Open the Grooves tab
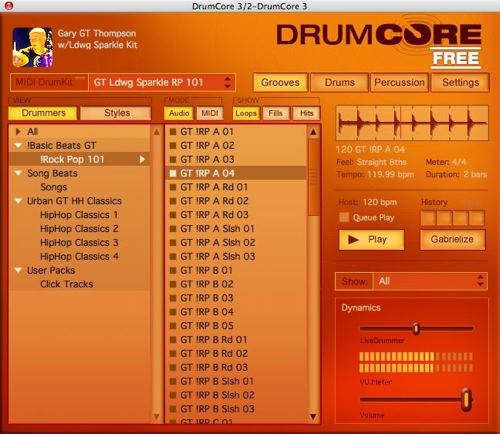 tap(280, 82)
